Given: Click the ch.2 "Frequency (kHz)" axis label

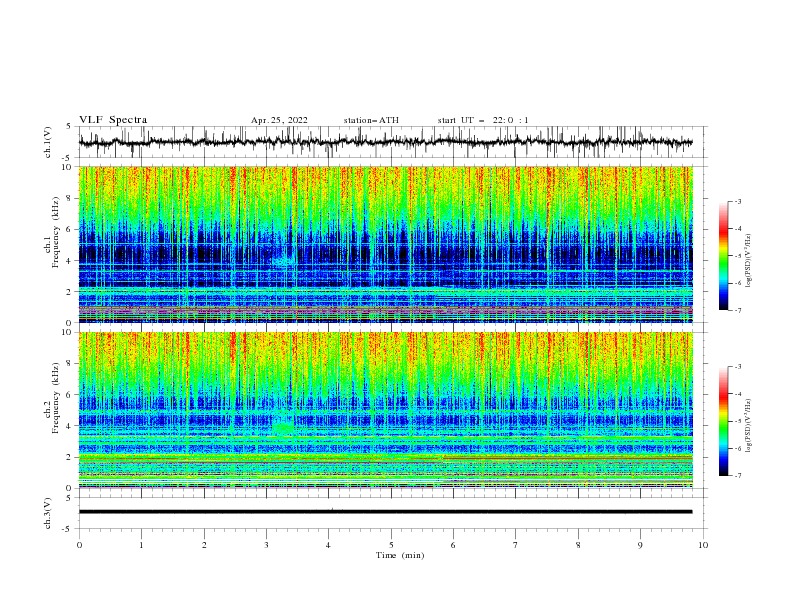Looking at the screenshot, I should point(56,398).
